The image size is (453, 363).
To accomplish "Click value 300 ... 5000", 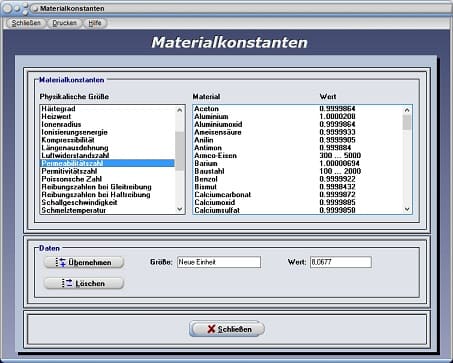I will (x=340, y=156).
